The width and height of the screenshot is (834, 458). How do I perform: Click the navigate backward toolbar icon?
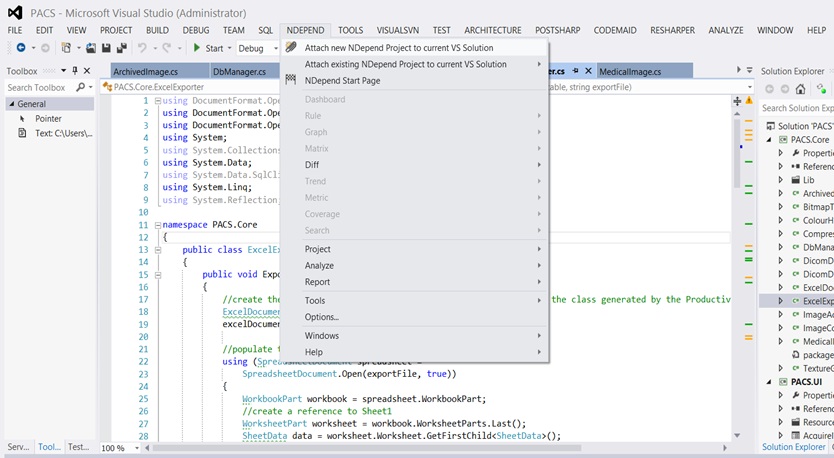point(21,48)
